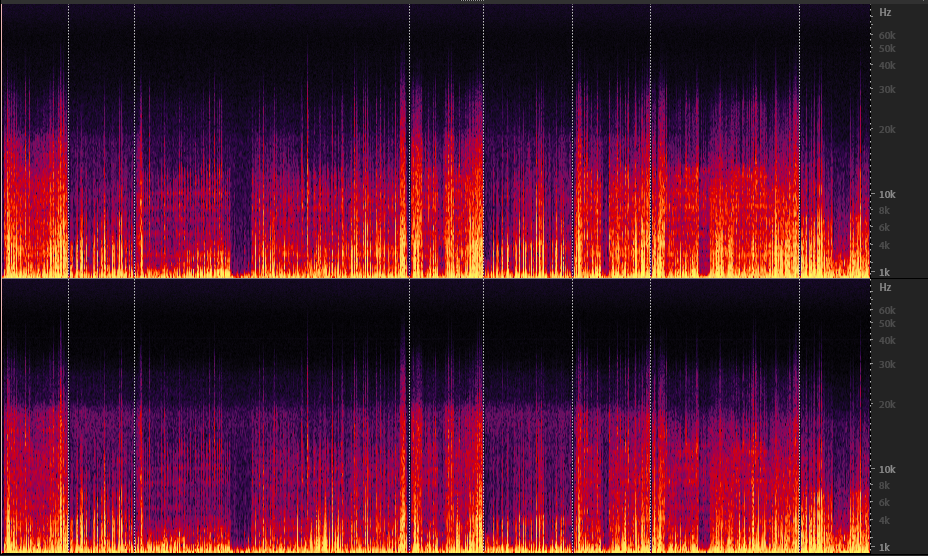
Task: Click the first dotted marker line in upper channel
Action: click(69, 141)
